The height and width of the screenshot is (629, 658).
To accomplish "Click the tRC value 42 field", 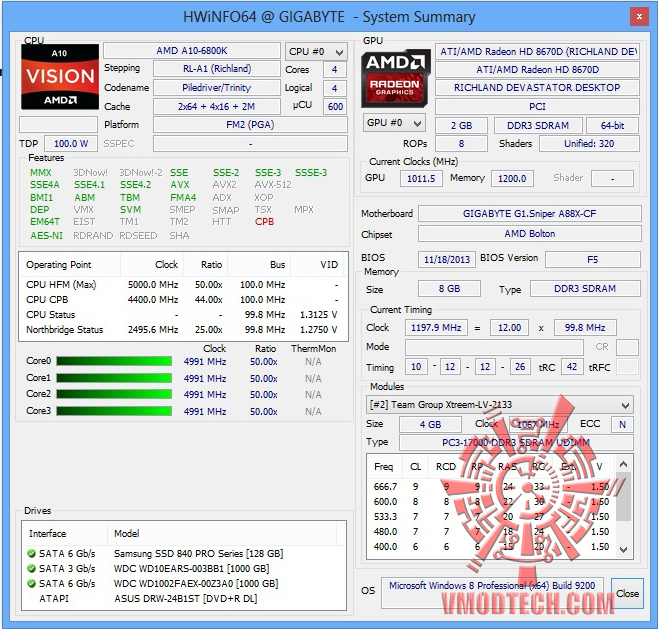I will [572, 367].
